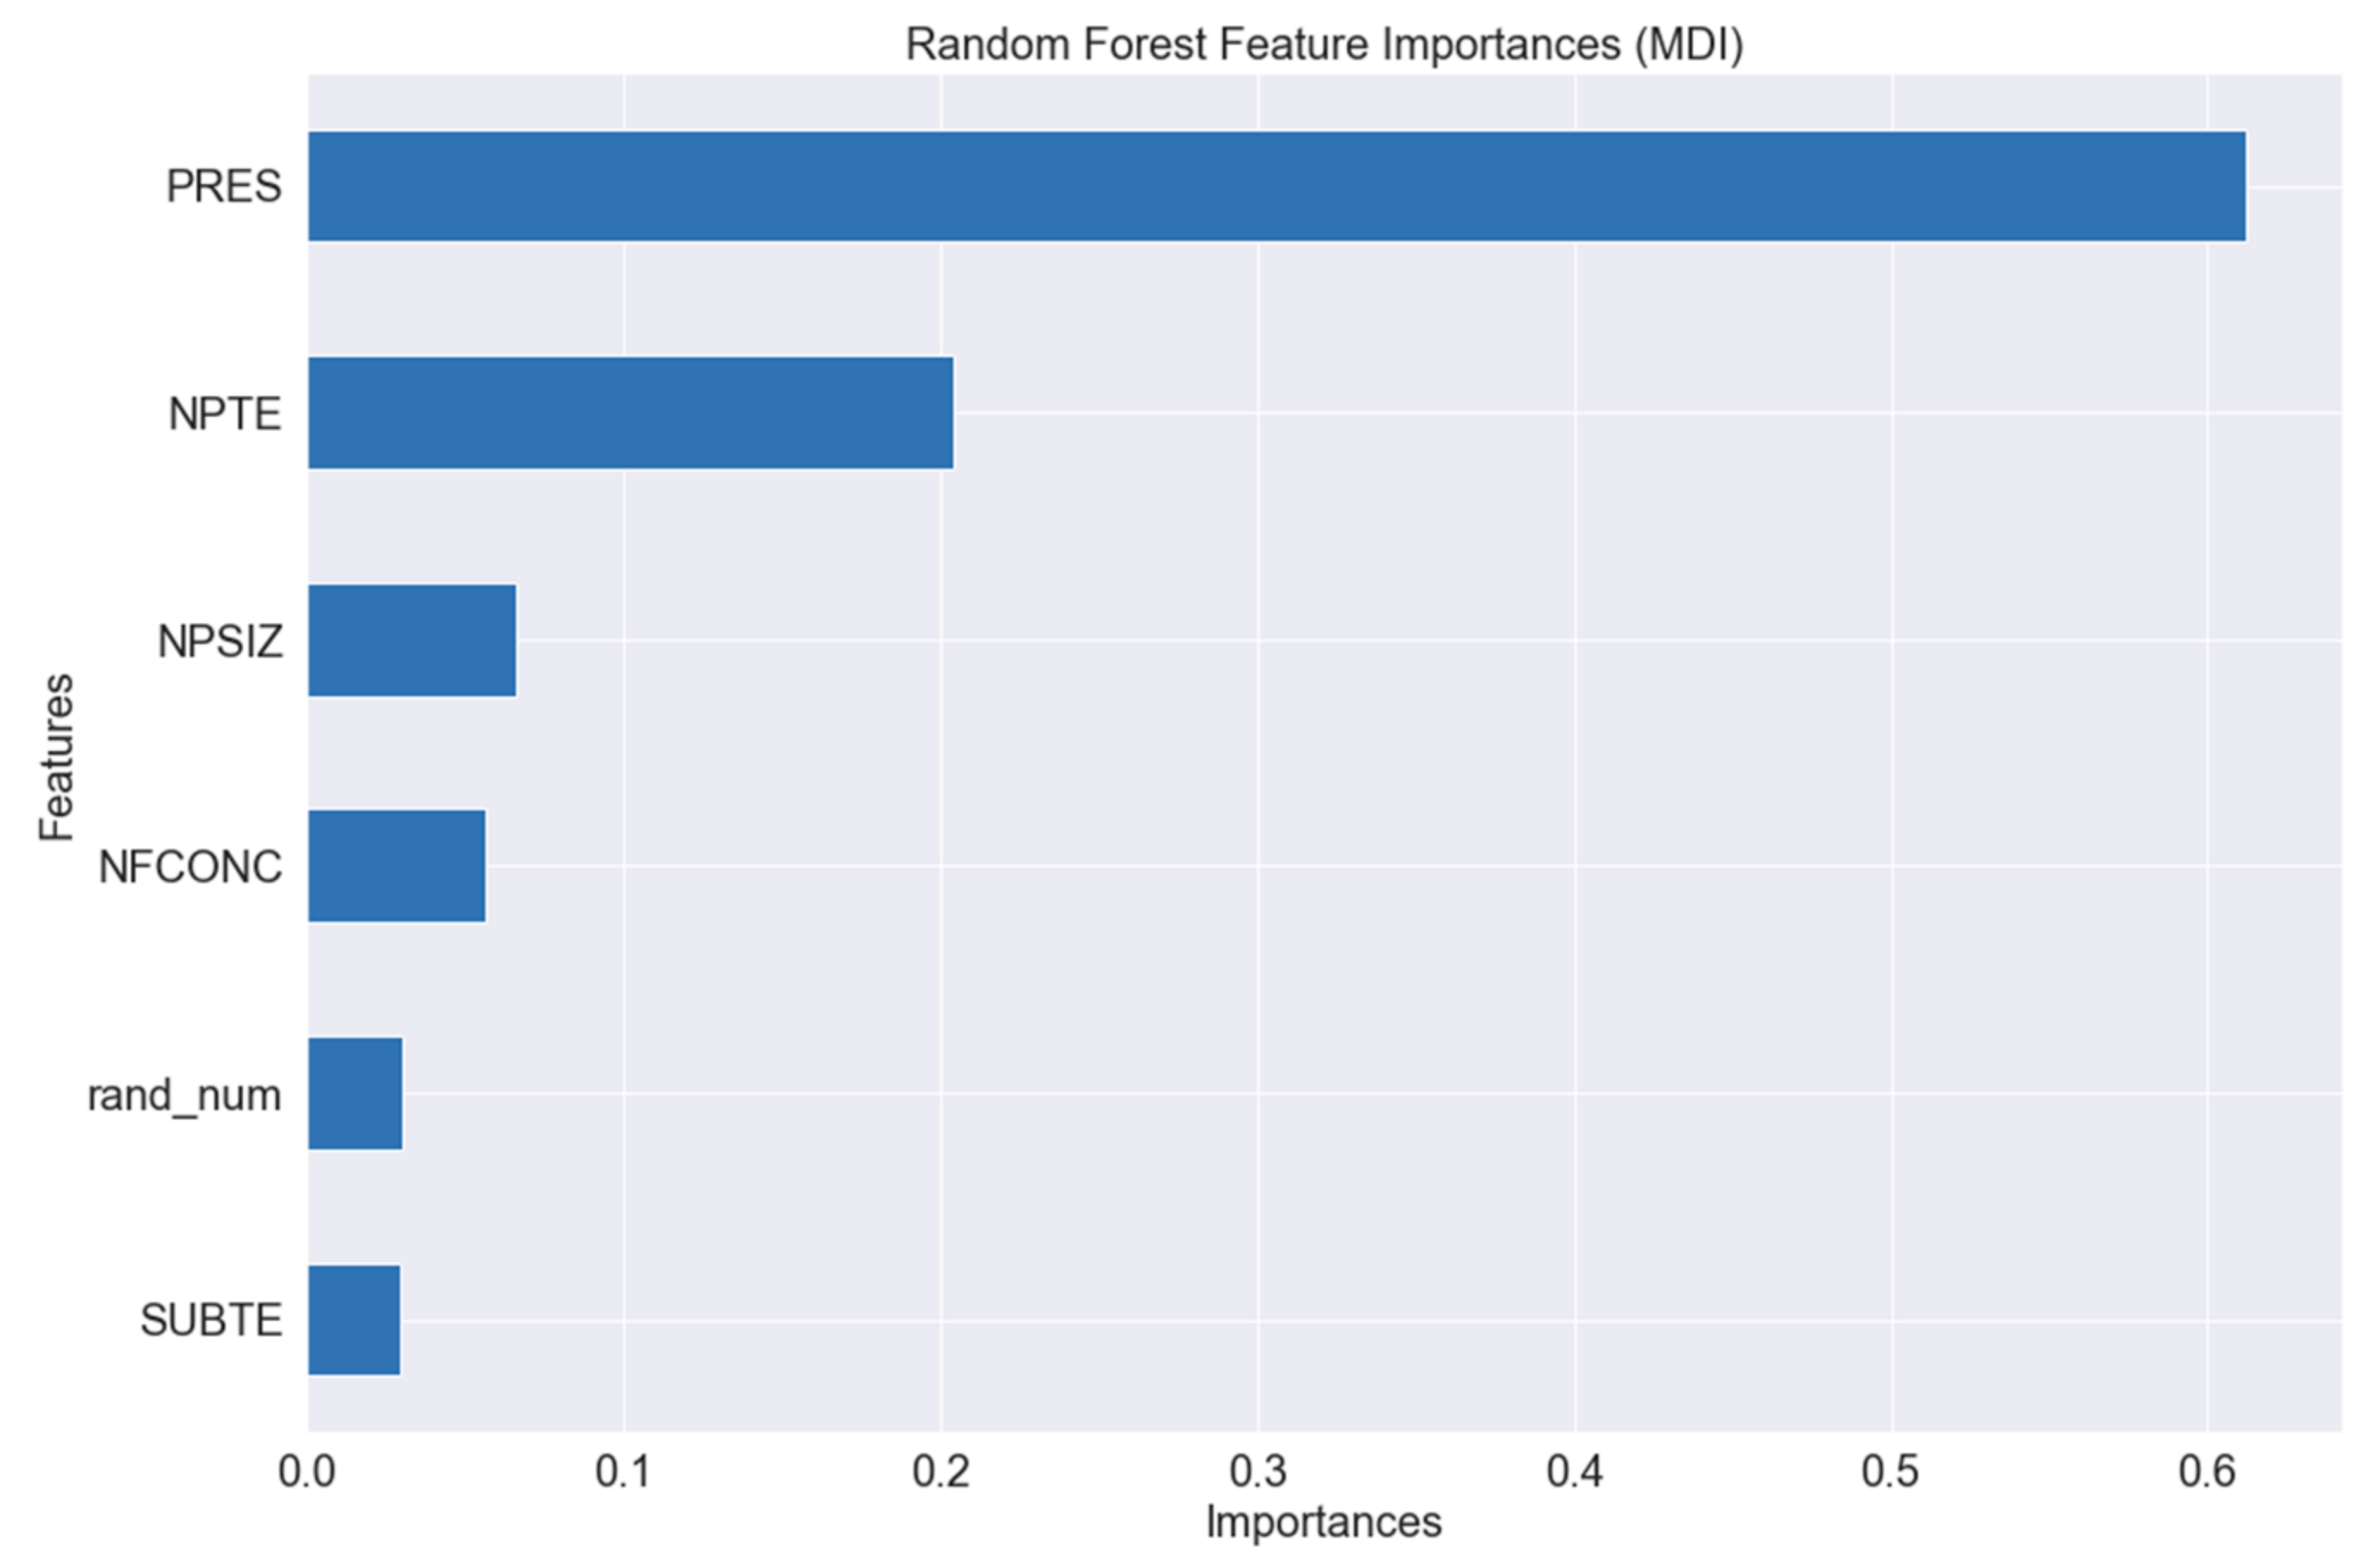Click the NPSIZ y-axis tick label
Viewport: 2380px width, 1567px height.
click(x=220, y=641)
